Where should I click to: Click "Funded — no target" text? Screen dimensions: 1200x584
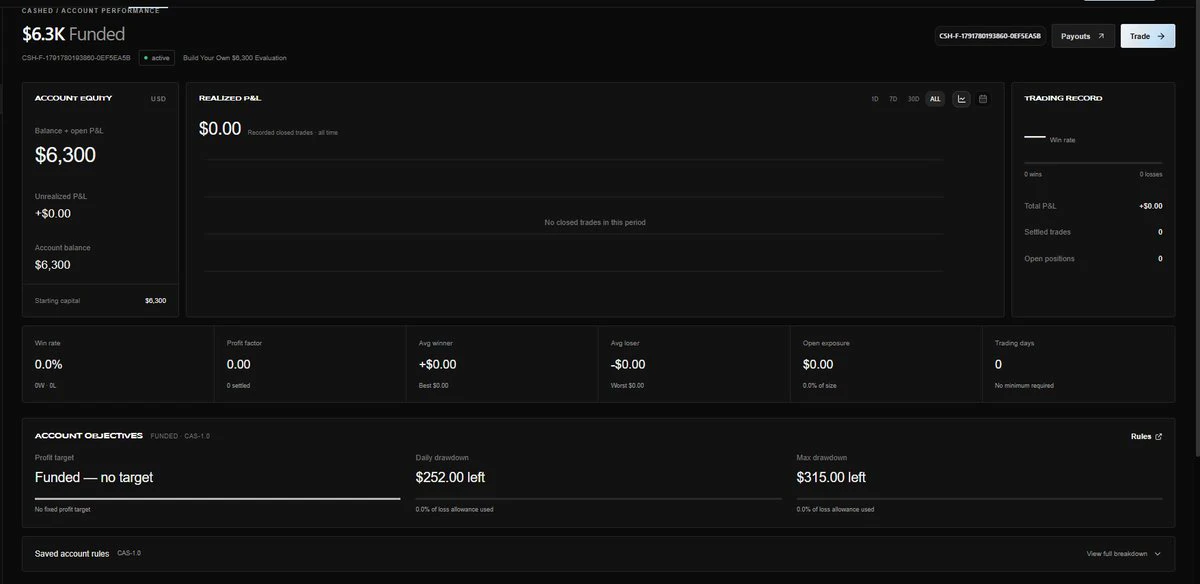click(94, 477)
